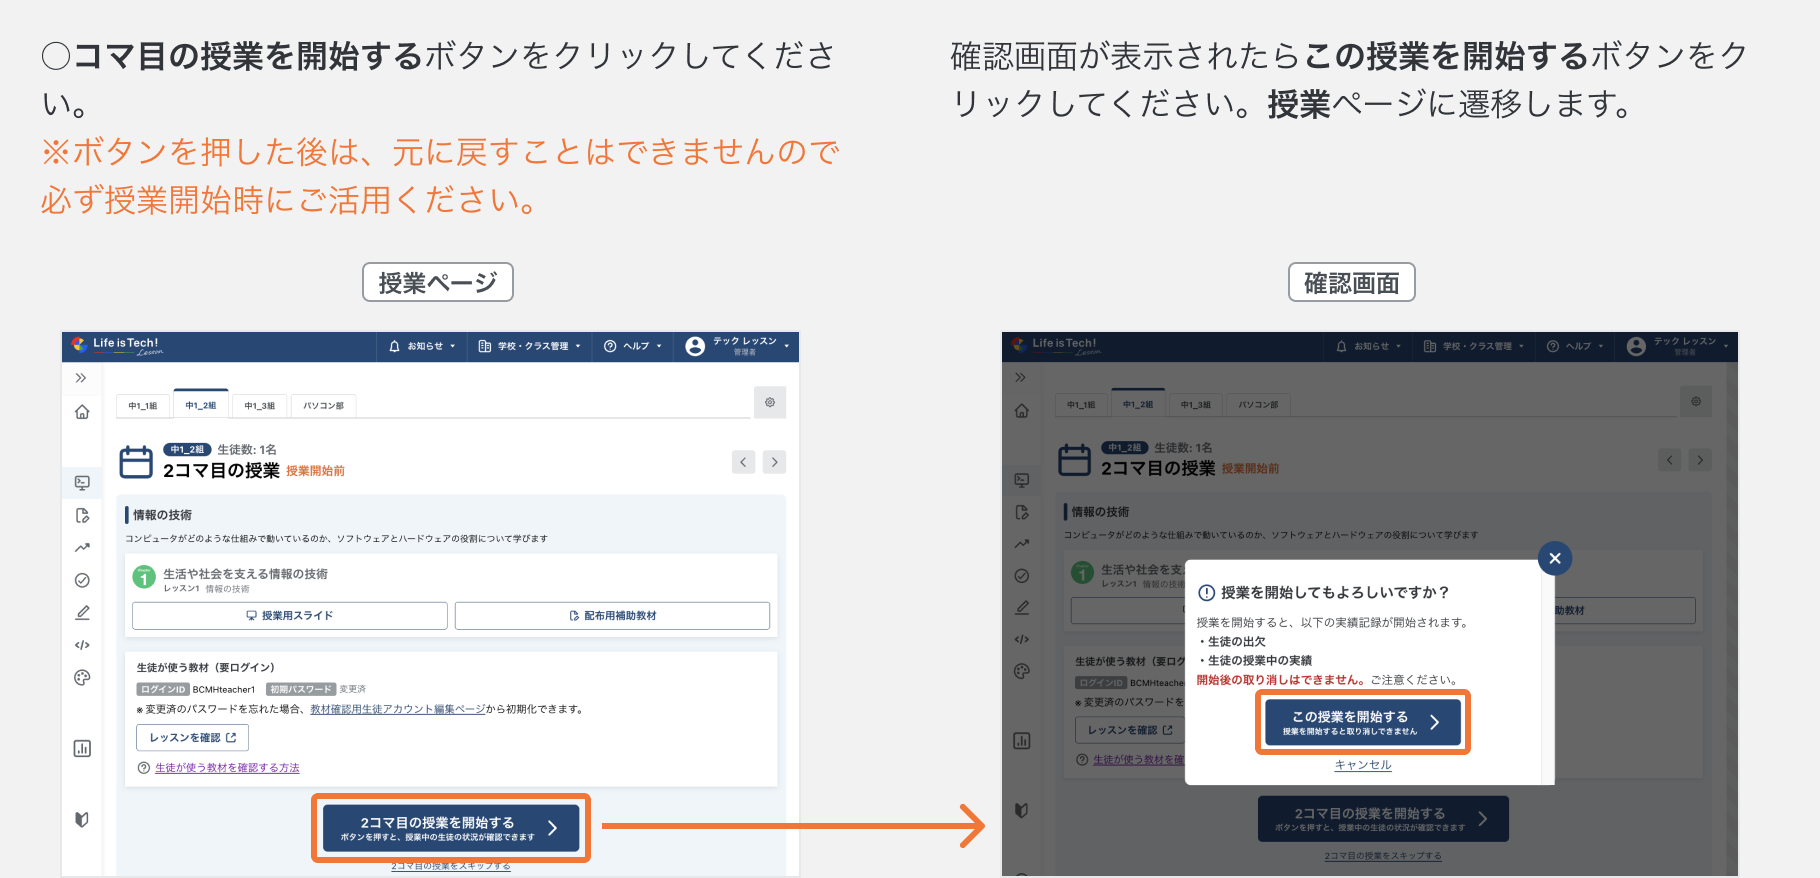Screen dimensions: 1820x878
Task: Select パソコン部 tab in the 授業ページ screenshot
Action: pos(324,405)
